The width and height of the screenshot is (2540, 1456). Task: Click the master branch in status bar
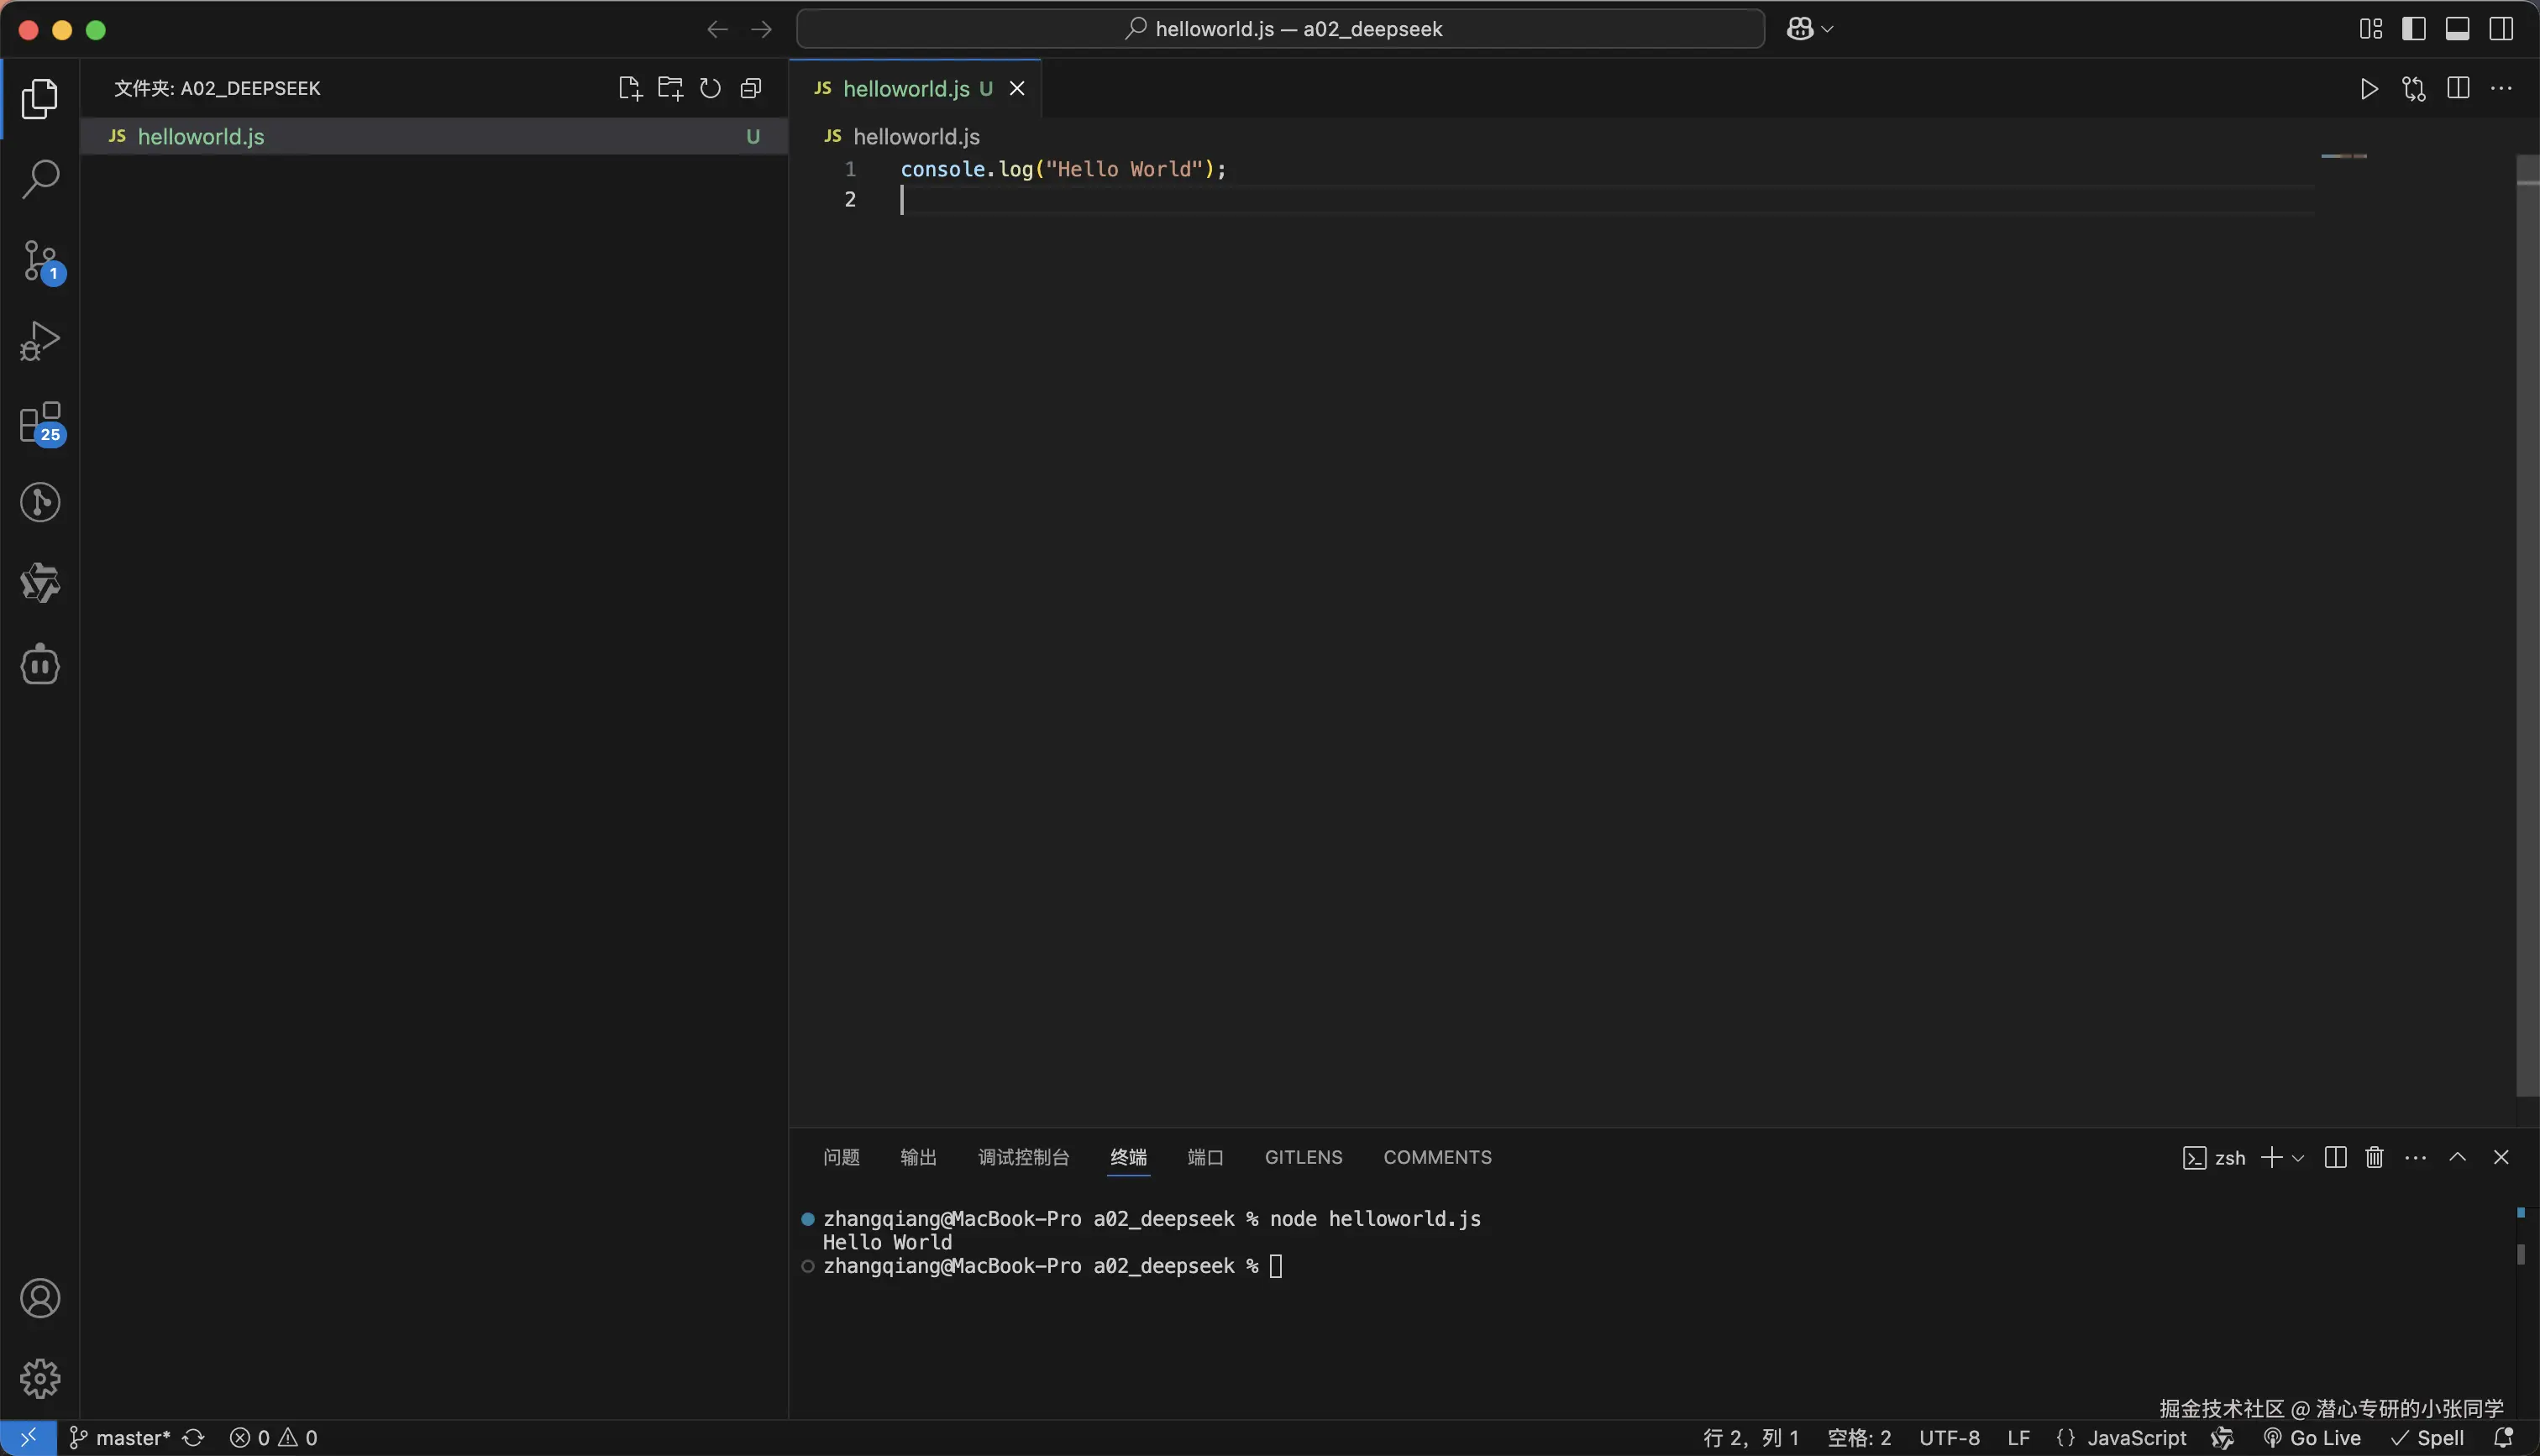120,1438
